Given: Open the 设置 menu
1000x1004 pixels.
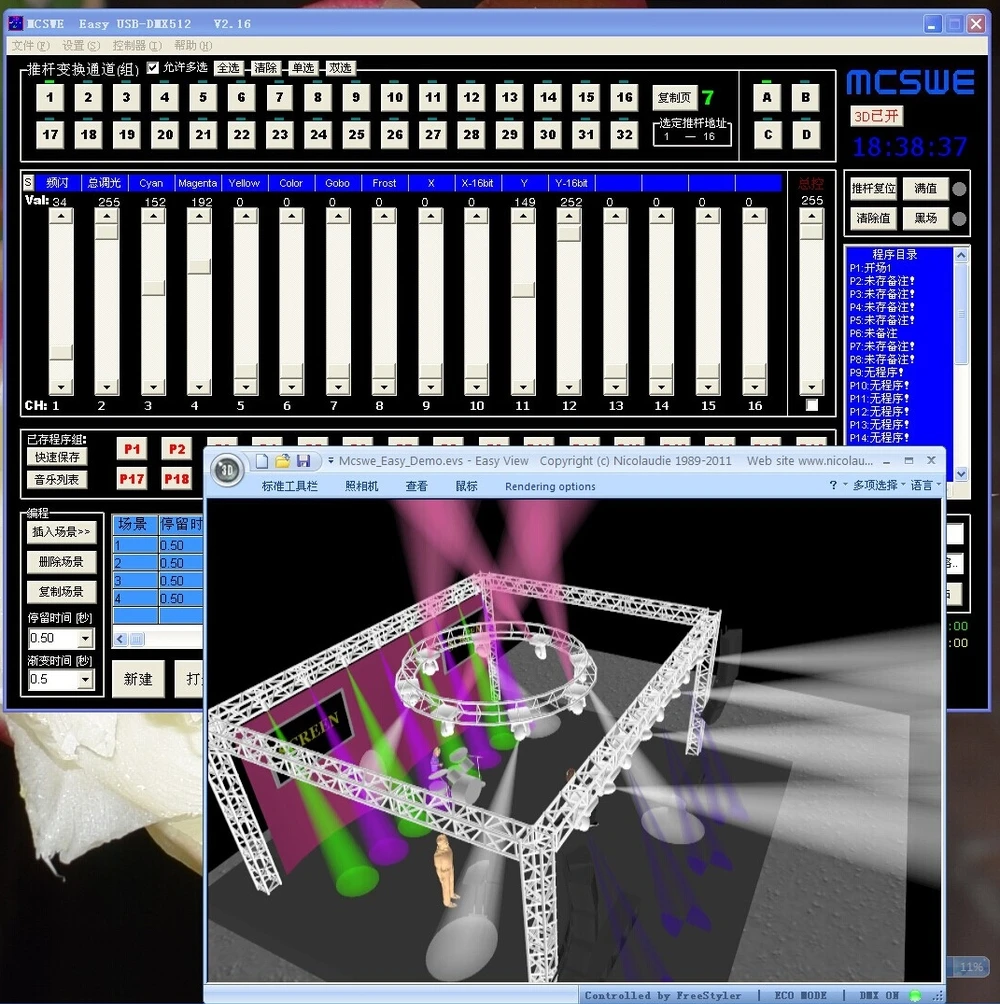Looking at the screenshot, I should coord(81,45).
